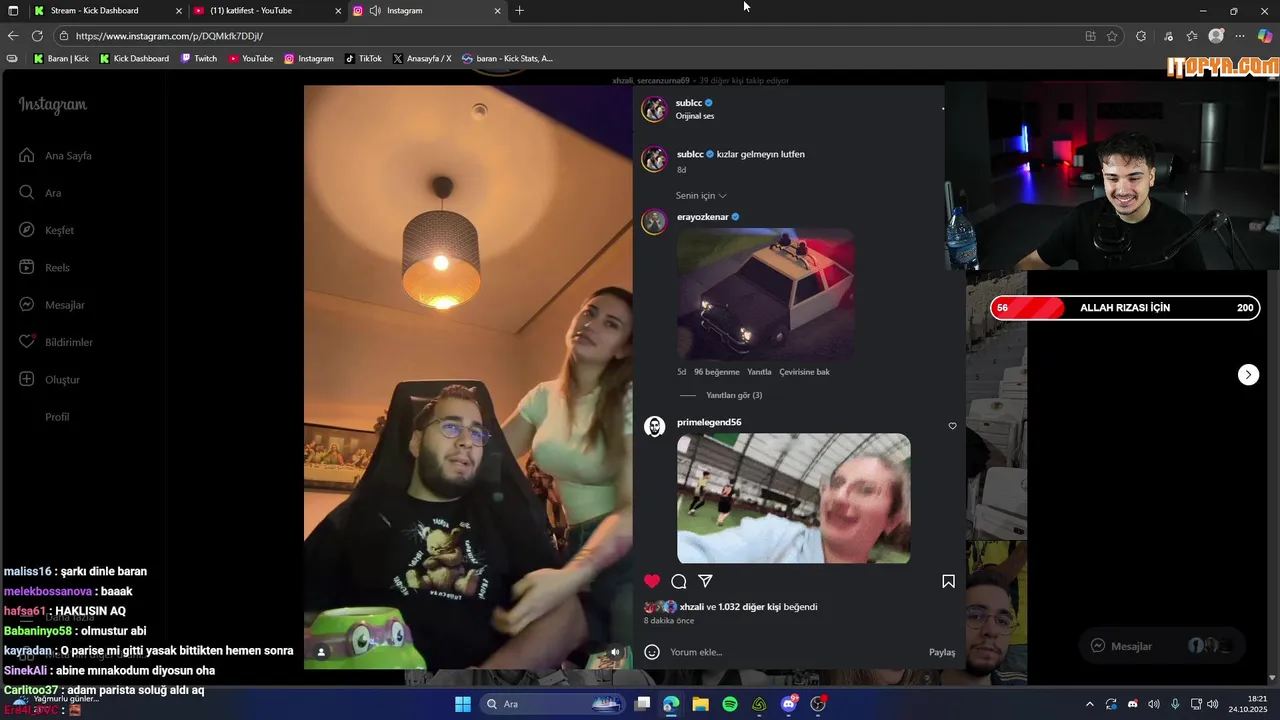
Task: Like the primelegend56 comment with the small heart
Action: tap(952, 426)
